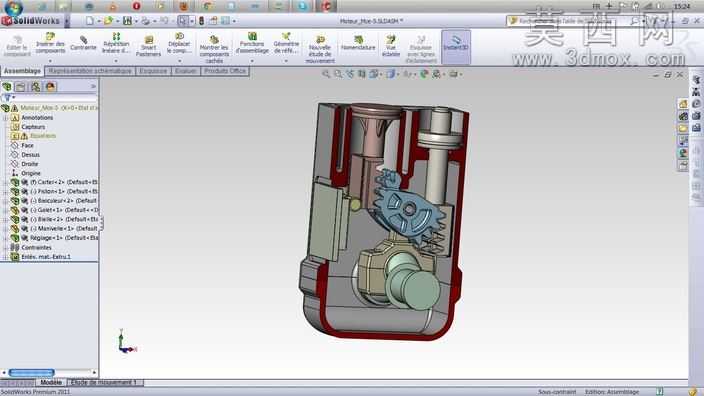
Task: Choose Déplacer le composant tool
Action: coord(179,44)
